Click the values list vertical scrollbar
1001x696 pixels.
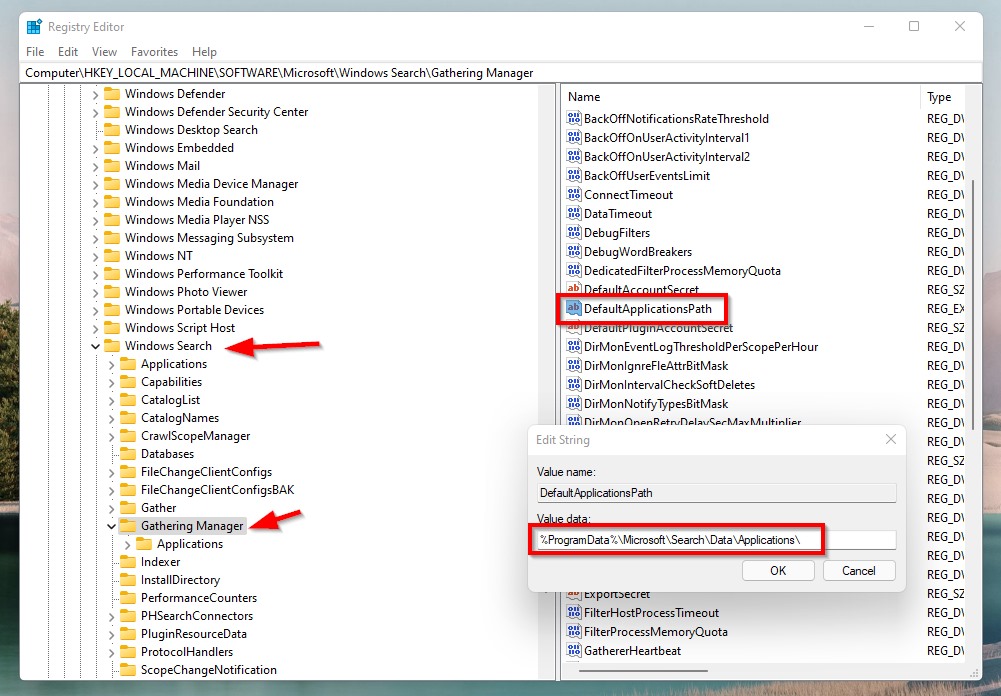pyautogui.click(x=972, y=305)
